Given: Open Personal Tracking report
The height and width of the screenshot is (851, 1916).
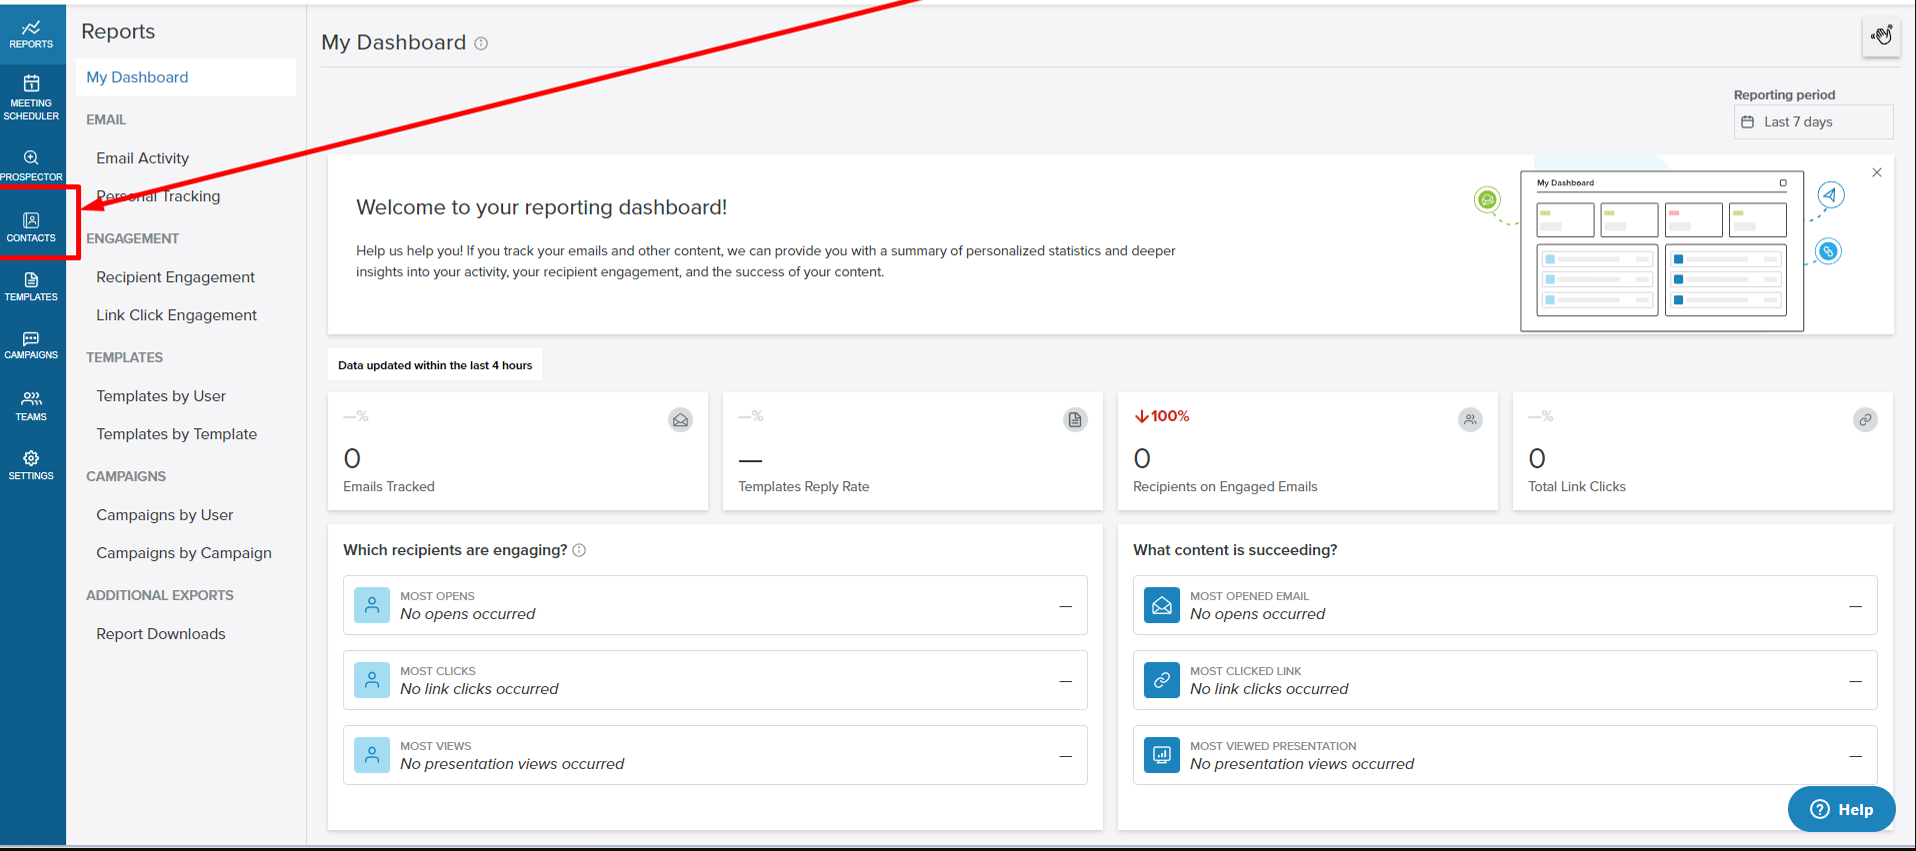Looking at the screenshot, I should [158, 196].
